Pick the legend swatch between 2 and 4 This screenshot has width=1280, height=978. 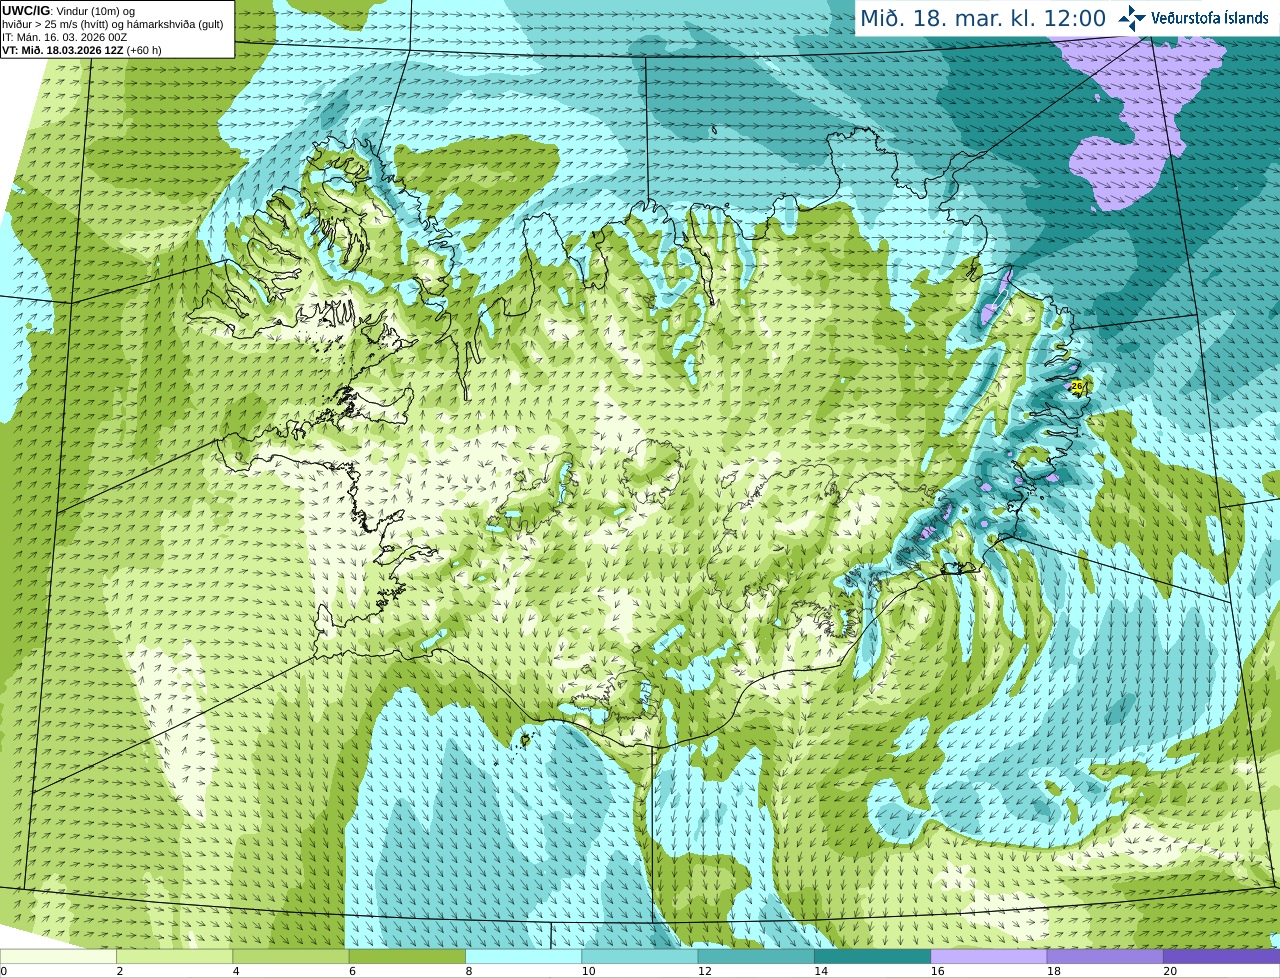[x=174, y=956]
